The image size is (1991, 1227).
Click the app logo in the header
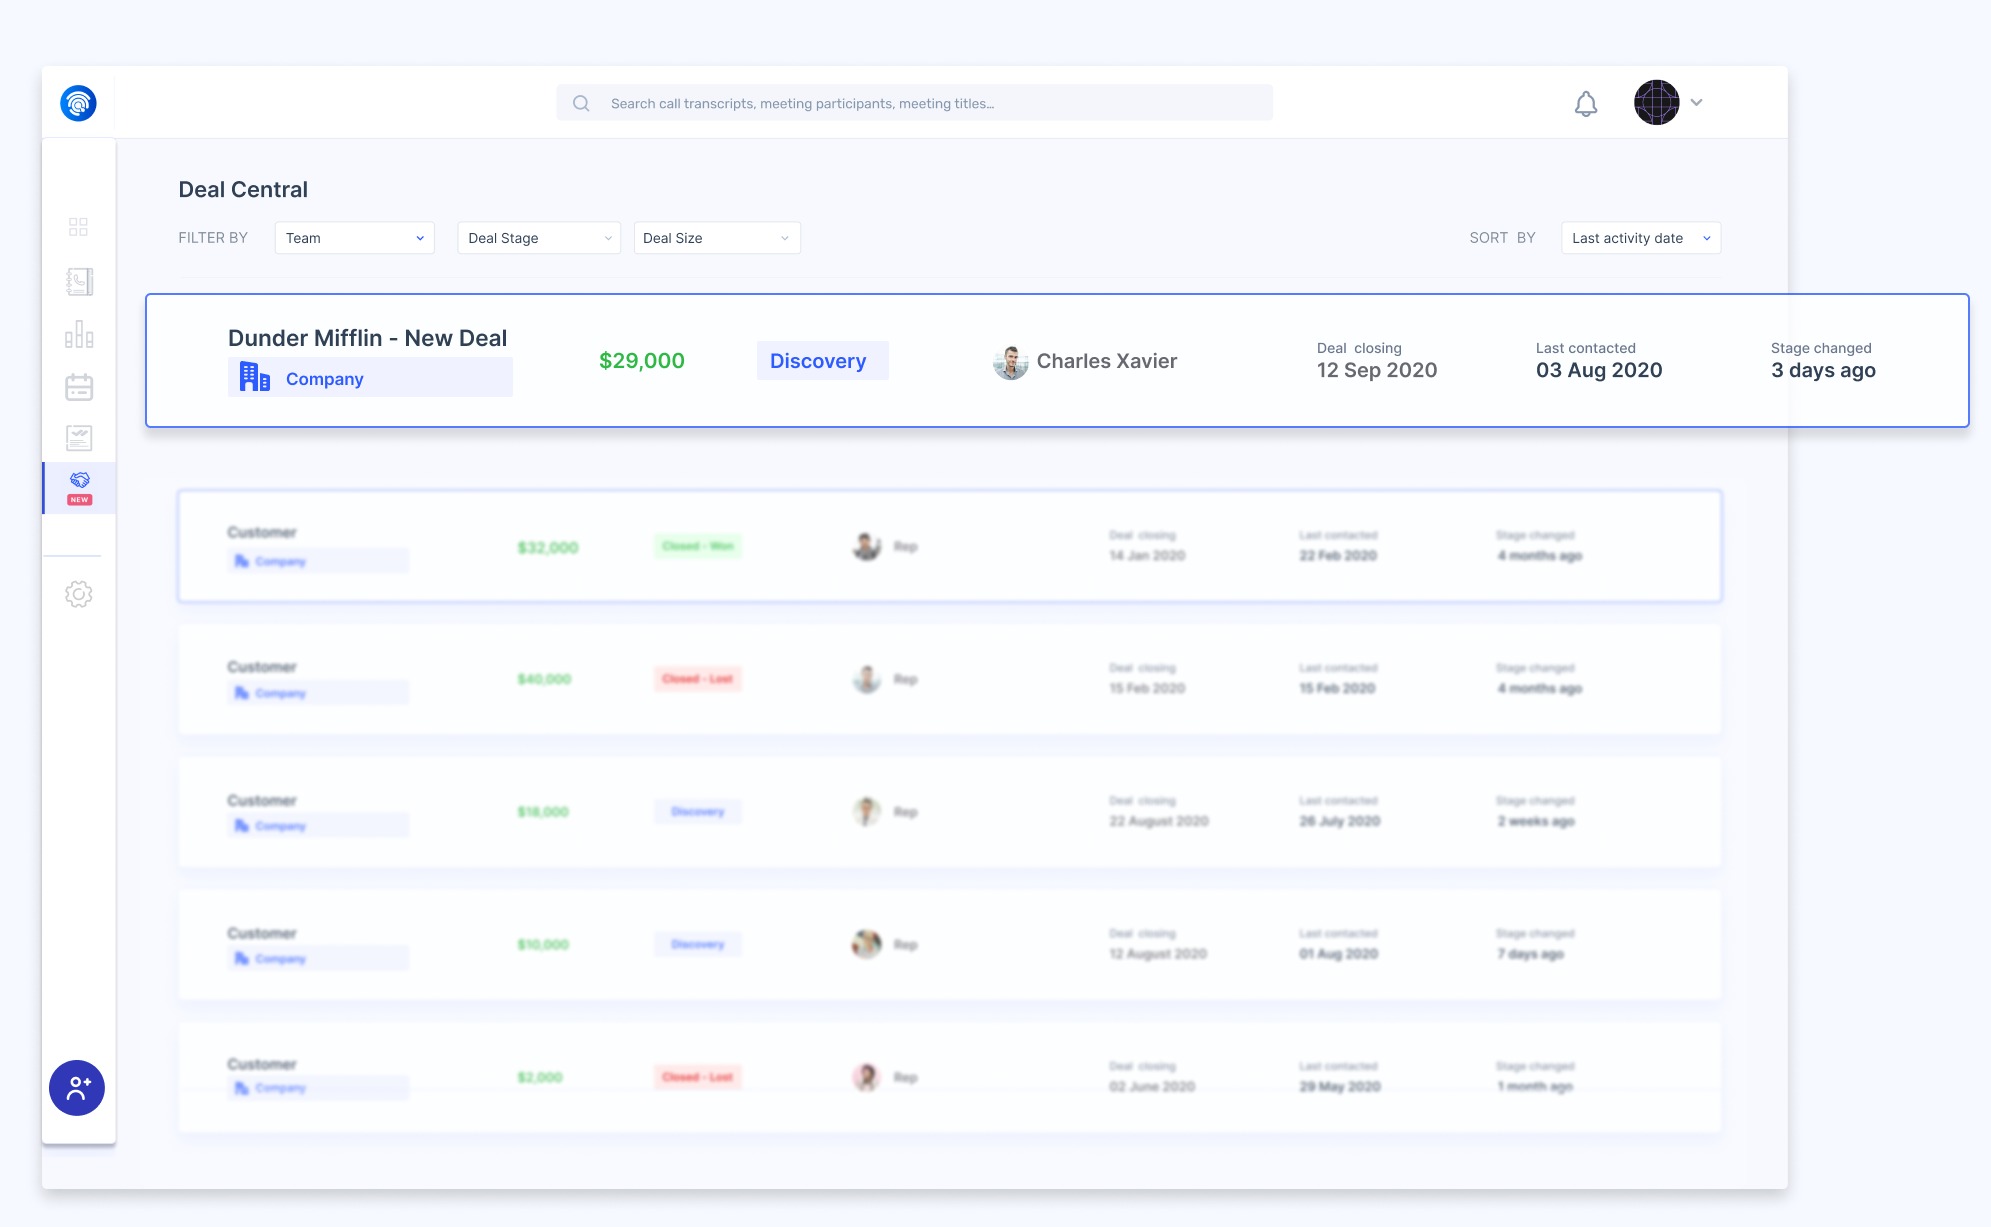click(x=78, y=103)
